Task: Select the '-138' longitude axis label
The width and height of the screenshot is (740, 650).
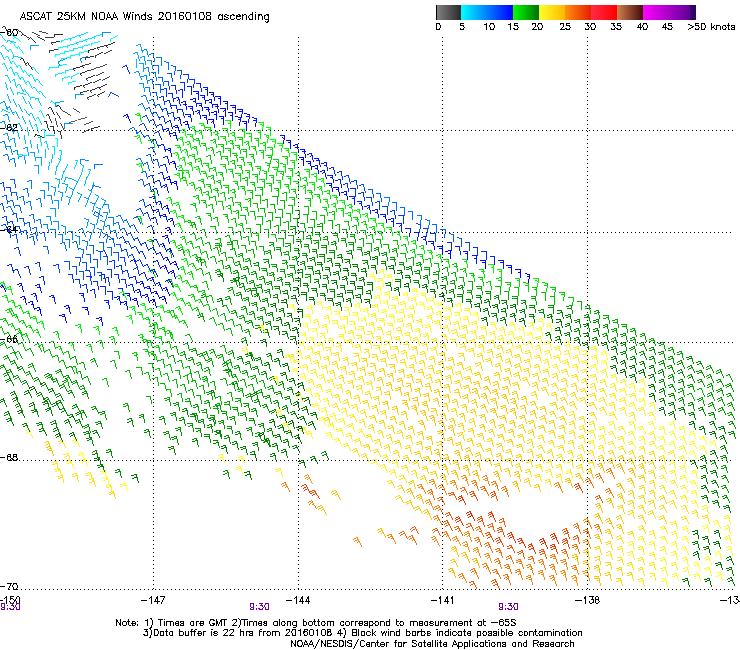Action: coord(587,600)
